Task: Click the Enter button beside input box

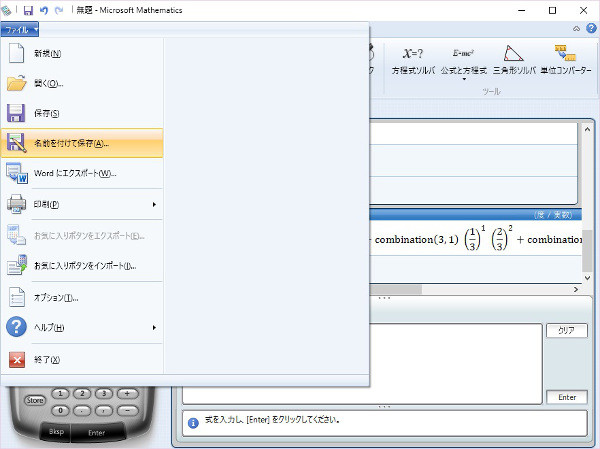Action: point(567,397)
